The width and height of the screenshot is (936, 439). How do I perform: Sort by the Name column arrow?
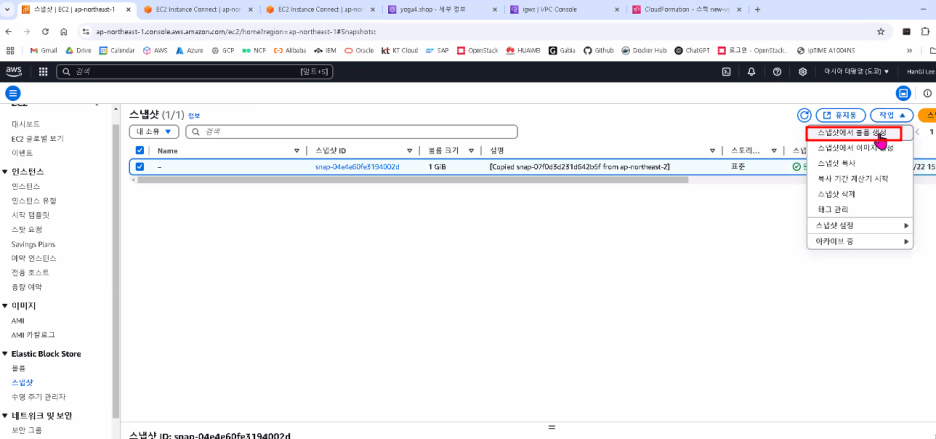pyautogui.click(x=297, y=151)
